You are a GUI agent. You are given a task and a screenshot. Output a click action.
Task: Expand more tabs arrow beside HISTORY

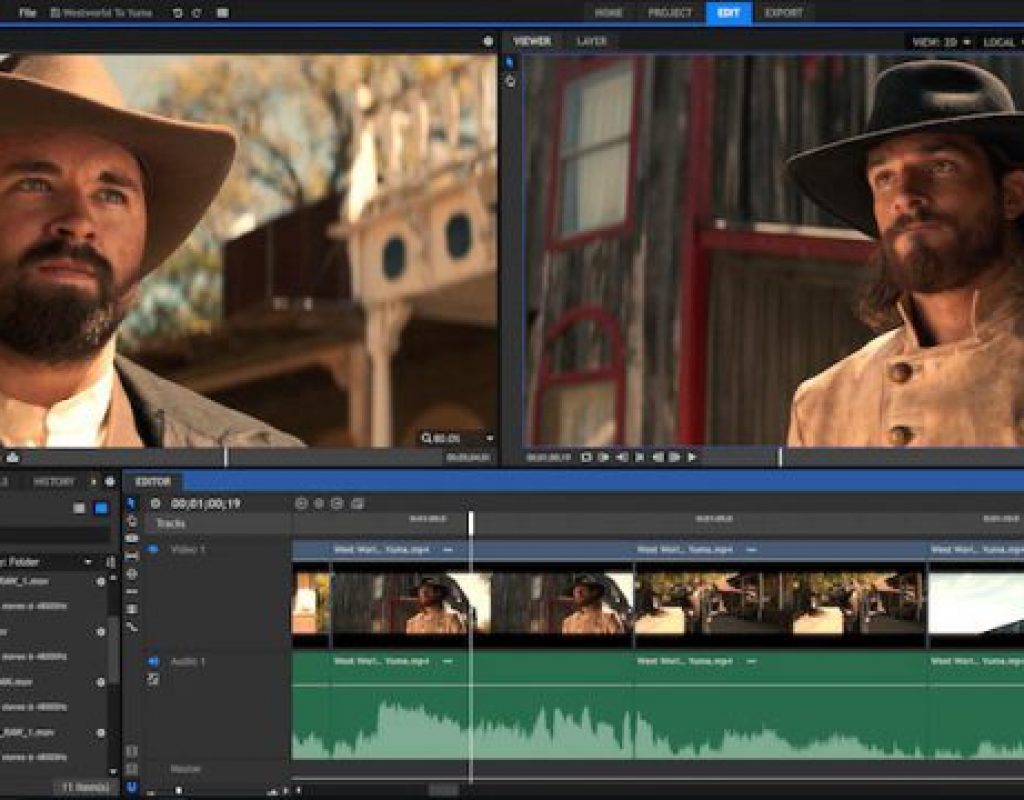pos(93,481)
